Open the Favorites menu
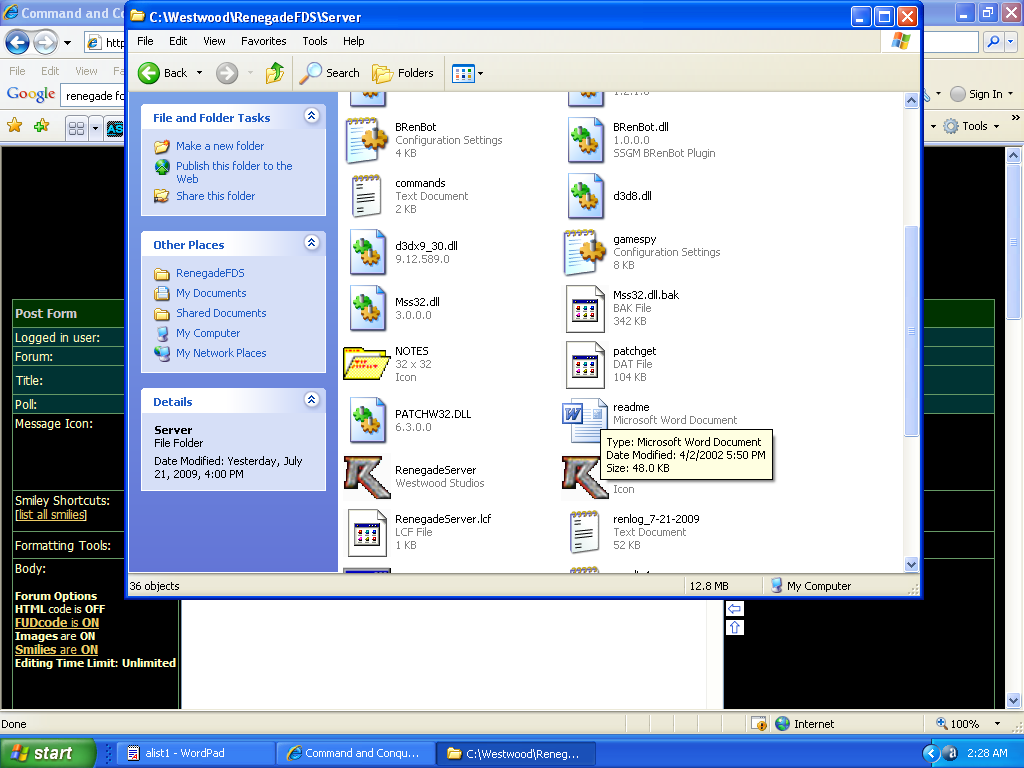 tap(263, 41)
